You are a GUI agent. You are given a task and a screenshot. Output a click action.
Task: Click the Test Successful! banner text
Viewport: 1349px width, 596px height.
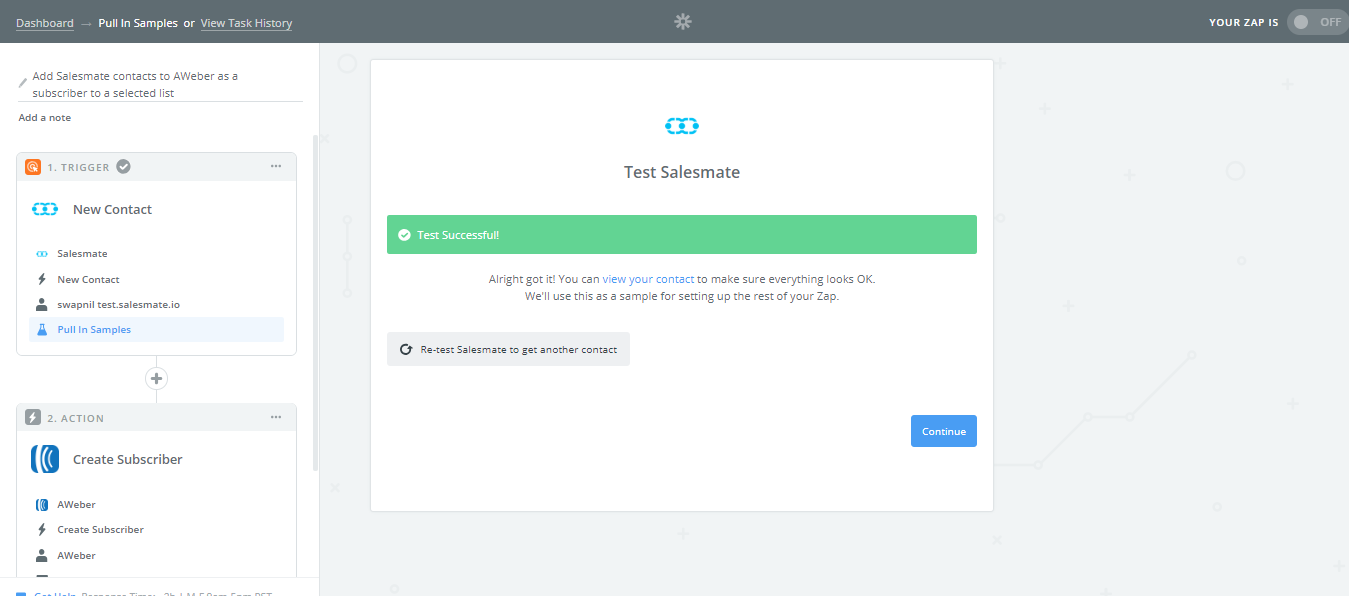pyautogui.click(x=458, y=235)
